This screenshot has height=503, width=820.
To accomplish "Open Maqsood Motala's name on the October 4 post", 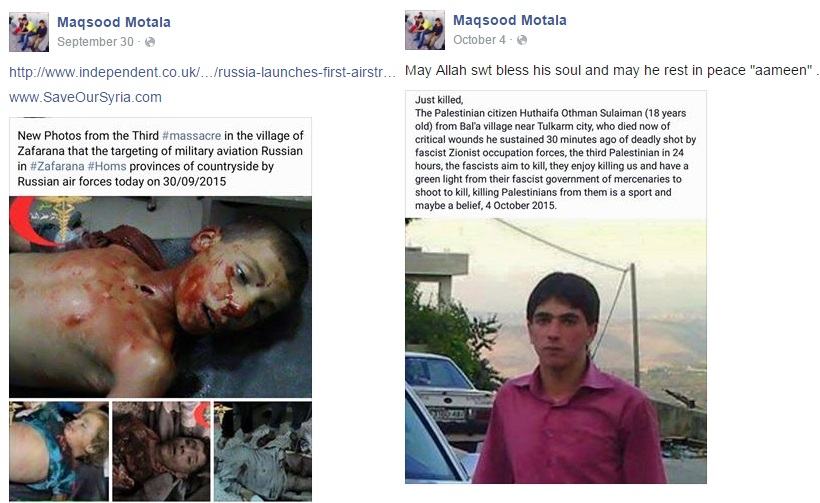I will [x=509, y=20].
